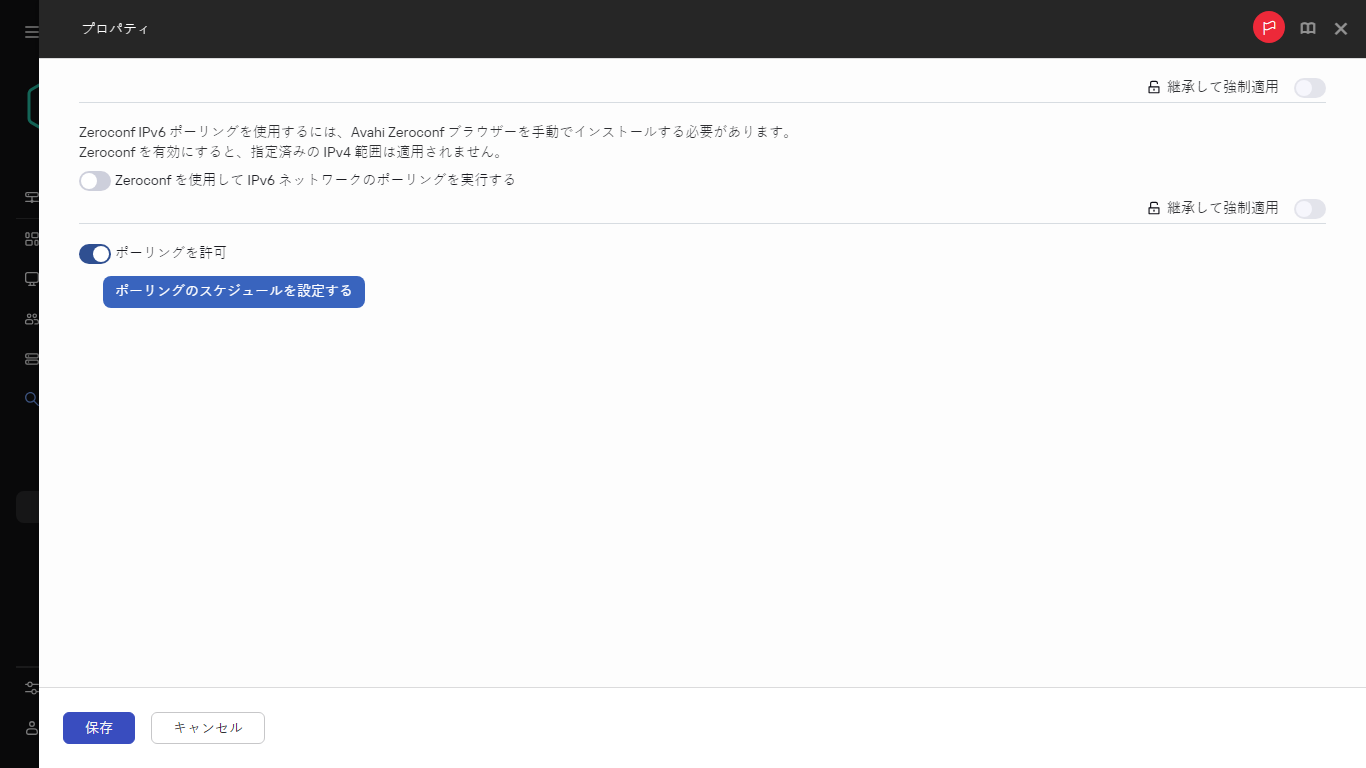Image resolution: width=1366 pixels, height=768 pixels.
Task: Click ポーリングのスケジュールを設定する button
Action: pyautogui.click(x=233, y=292)
